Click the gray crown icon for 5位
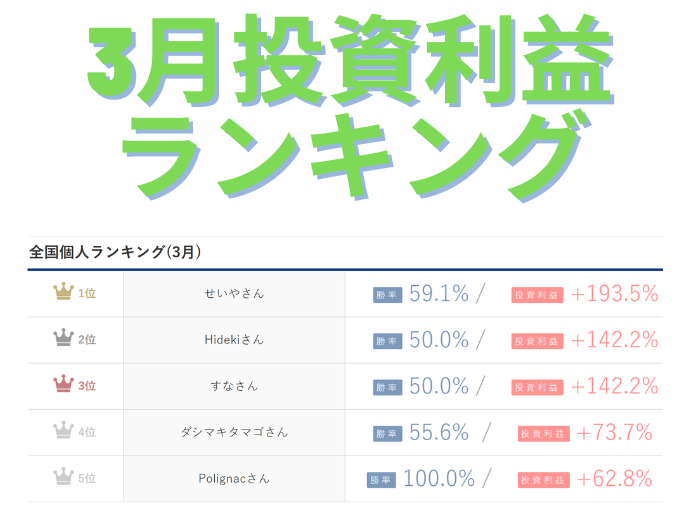The width and height of the screenshot is (700, 525). (x=63, y=478)
